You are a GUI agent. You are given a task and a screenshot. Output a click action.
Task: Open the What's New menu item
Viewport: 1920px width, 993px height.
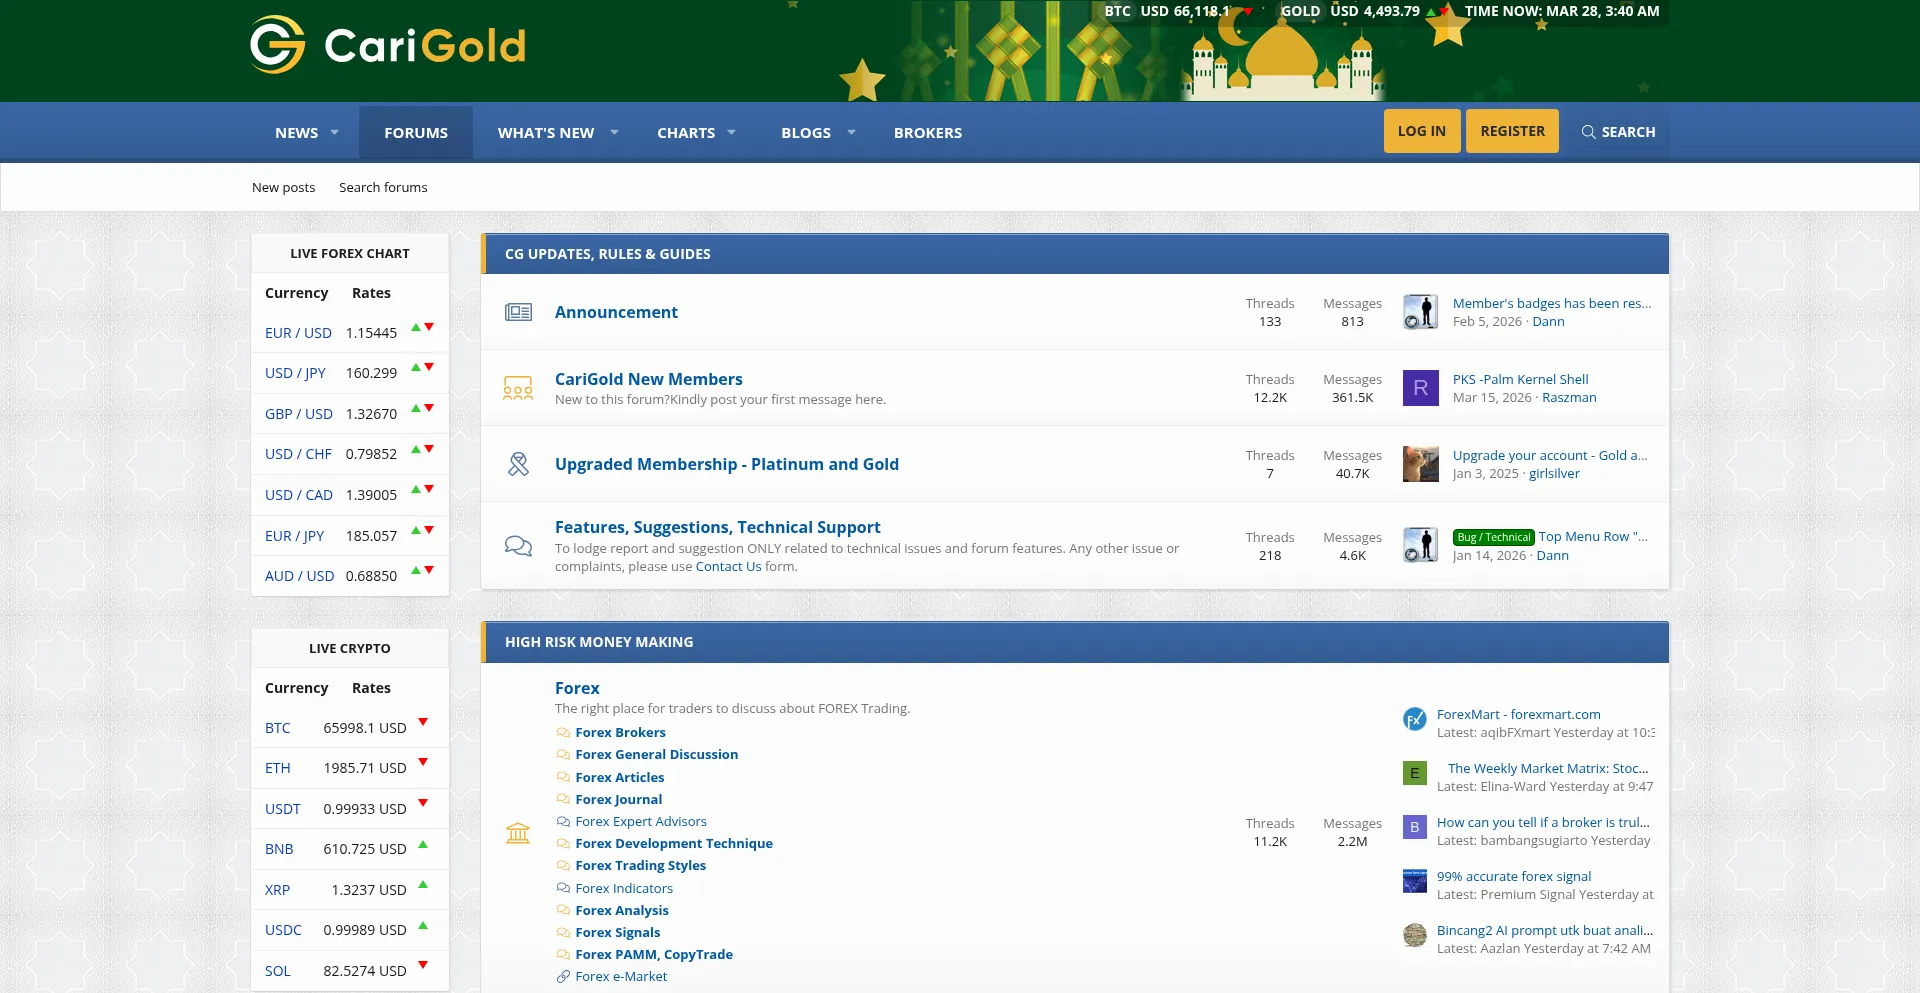coord(546,132)
